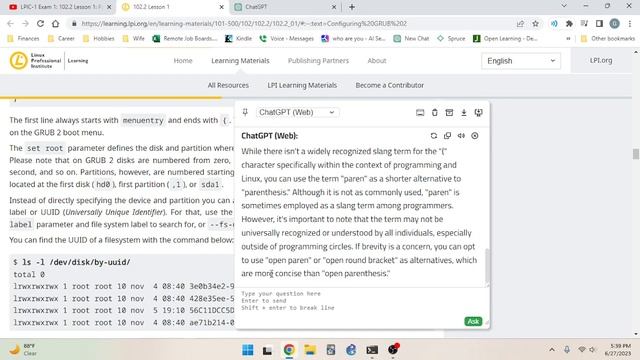Open conversation in independent window icon

(420, 113)
